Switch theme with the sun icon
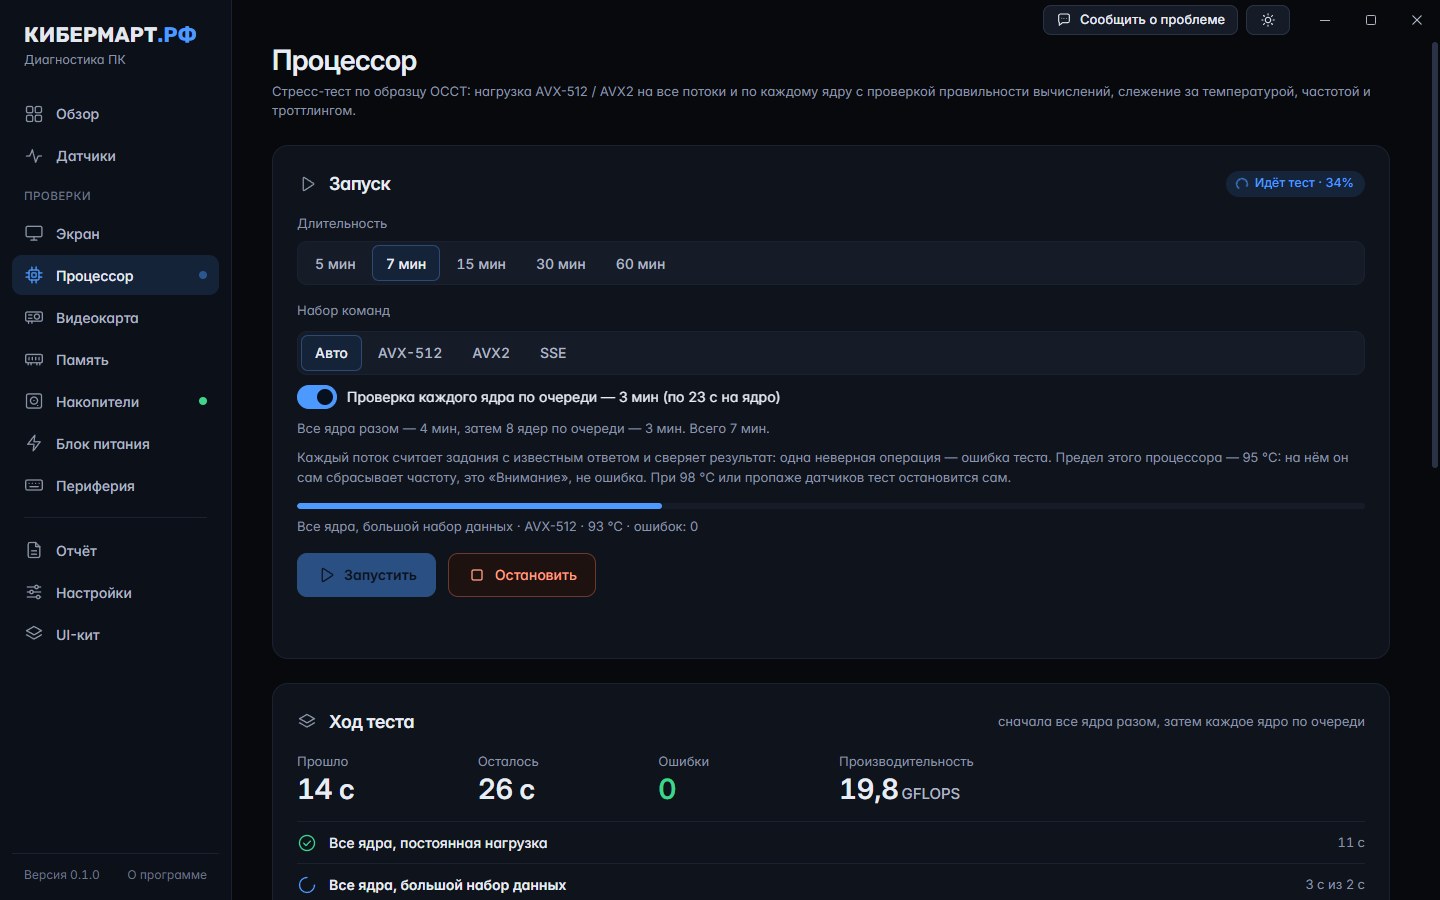 pos(1268,20)
